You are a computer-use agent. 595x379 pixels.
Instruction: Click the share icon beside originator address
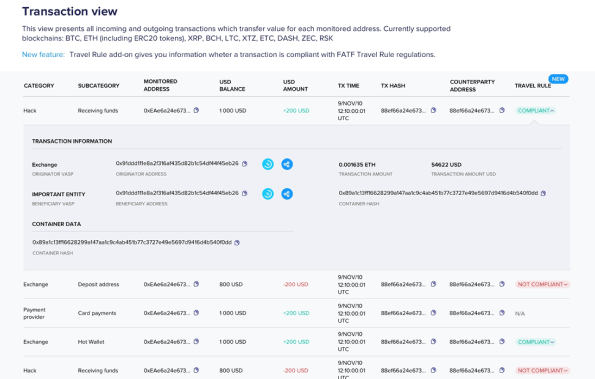click(287, 164)
